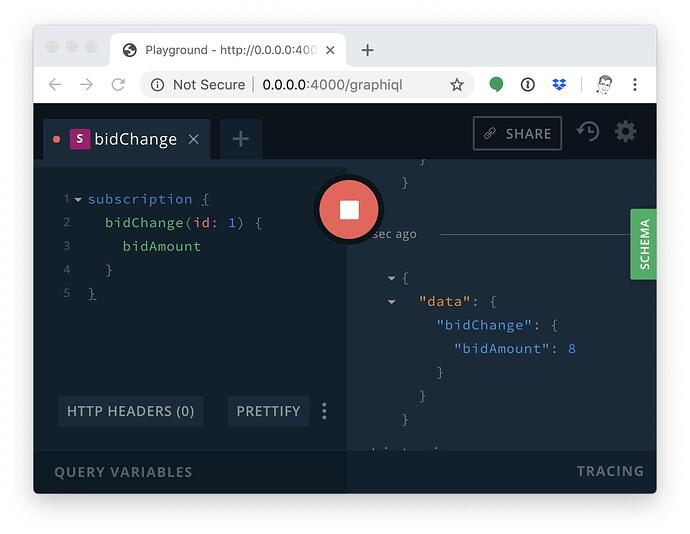Open the Dropbox extension icon
Image resolution: width=690 pixels, height=534 pixels.
pos(559,84)
